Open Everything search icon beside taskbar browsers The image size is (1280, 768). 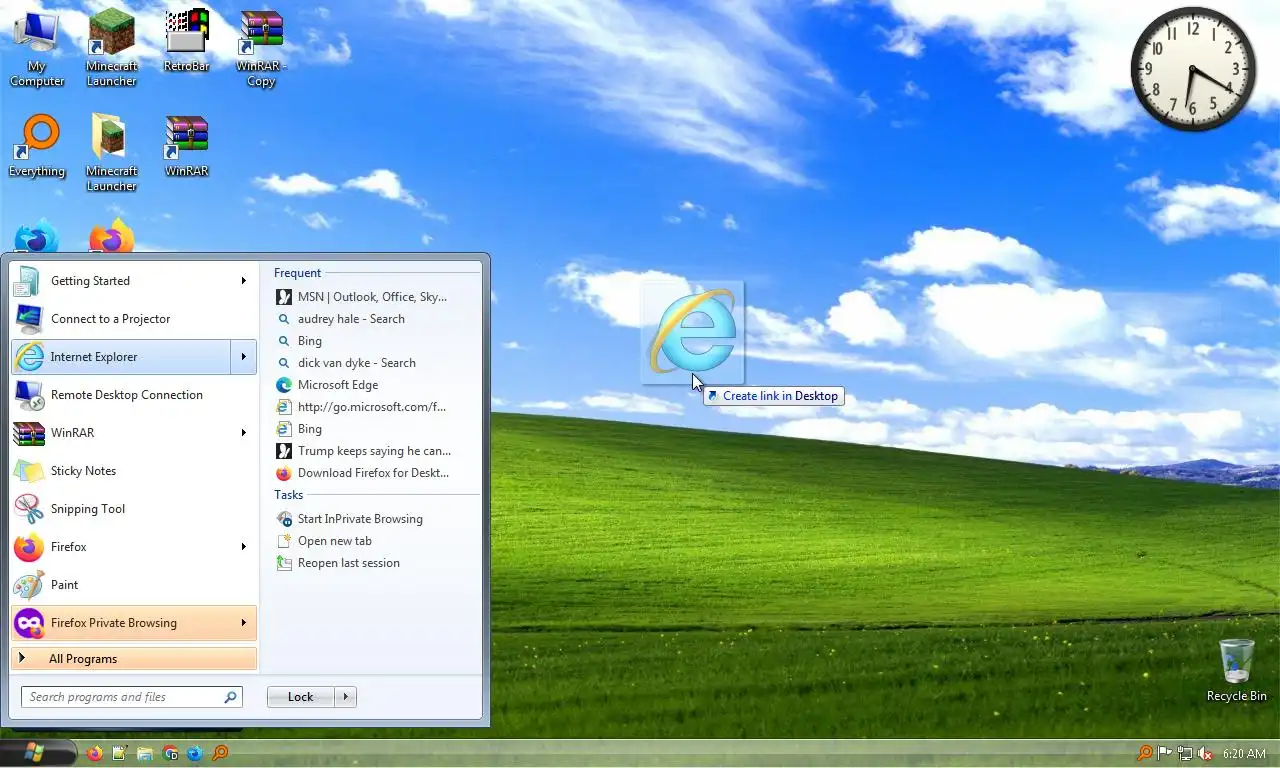click(220, 753)
